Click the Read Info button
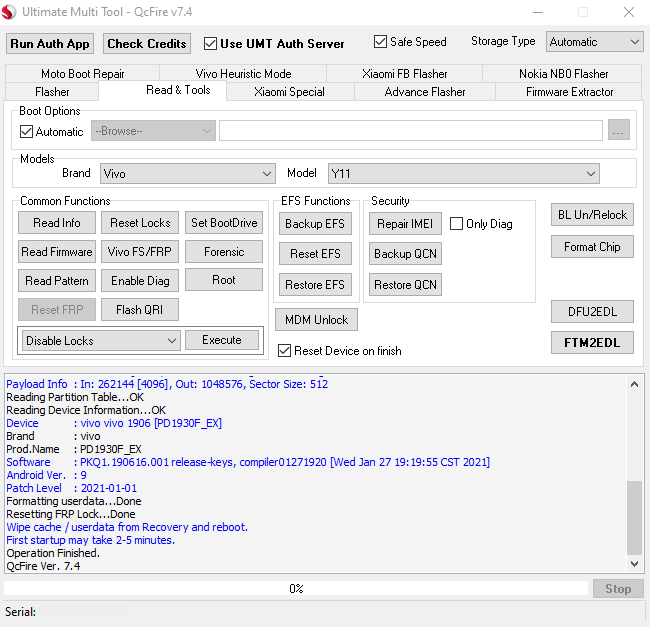 [x=57, y=223]
